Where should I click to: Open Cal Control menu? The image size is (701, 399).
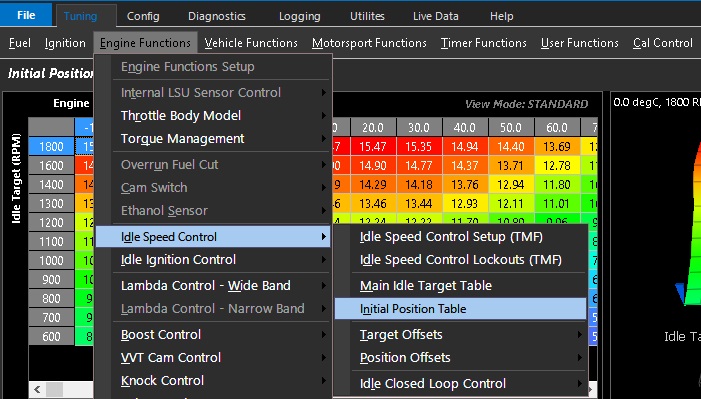tap(663, 43)
